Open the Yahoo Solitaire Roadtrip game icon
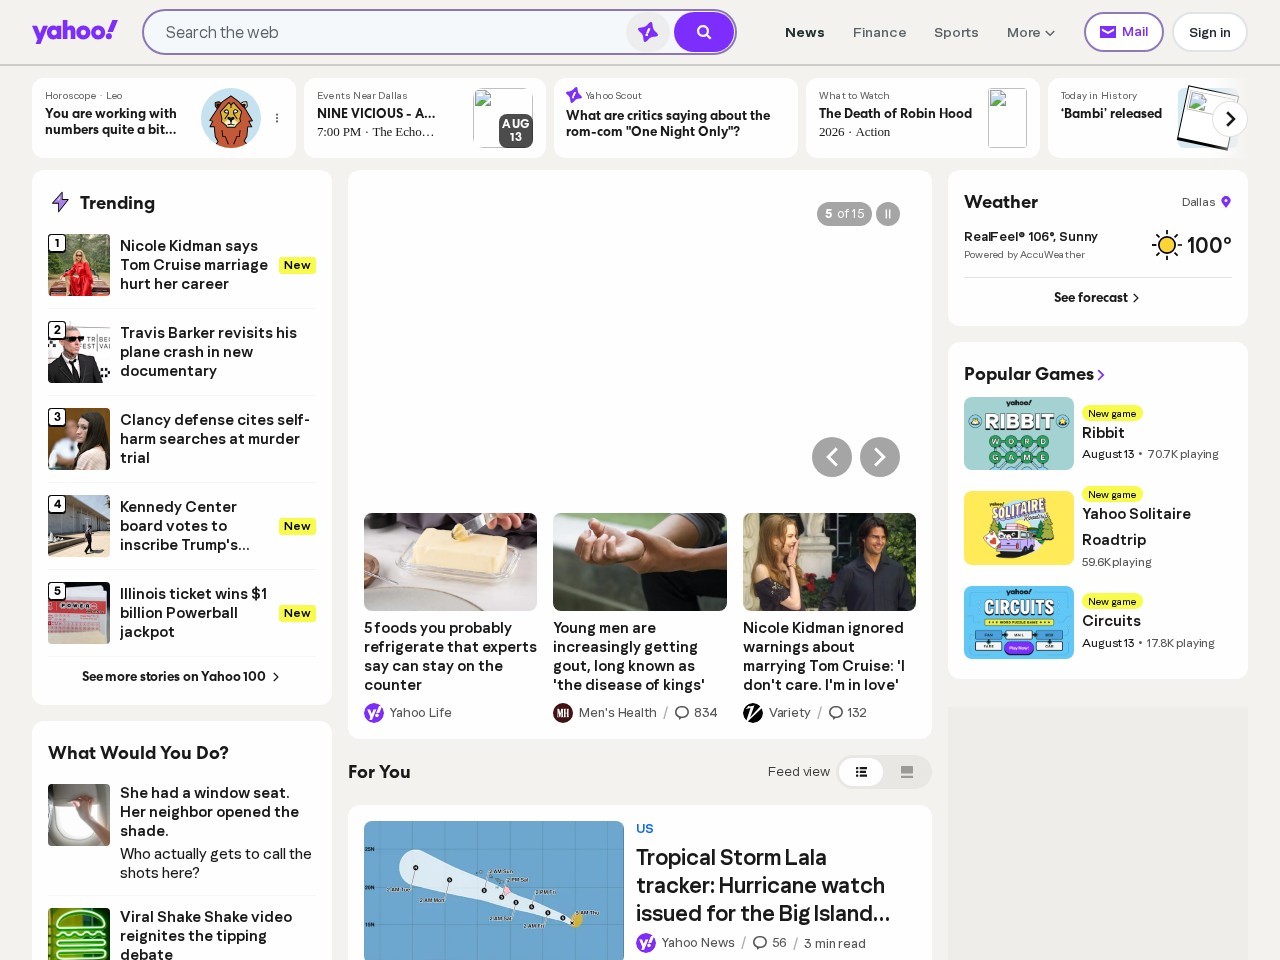Image resolution: width=1280 pixels, height=960 pixels. pyautogui.click(x=1019, y=528)
